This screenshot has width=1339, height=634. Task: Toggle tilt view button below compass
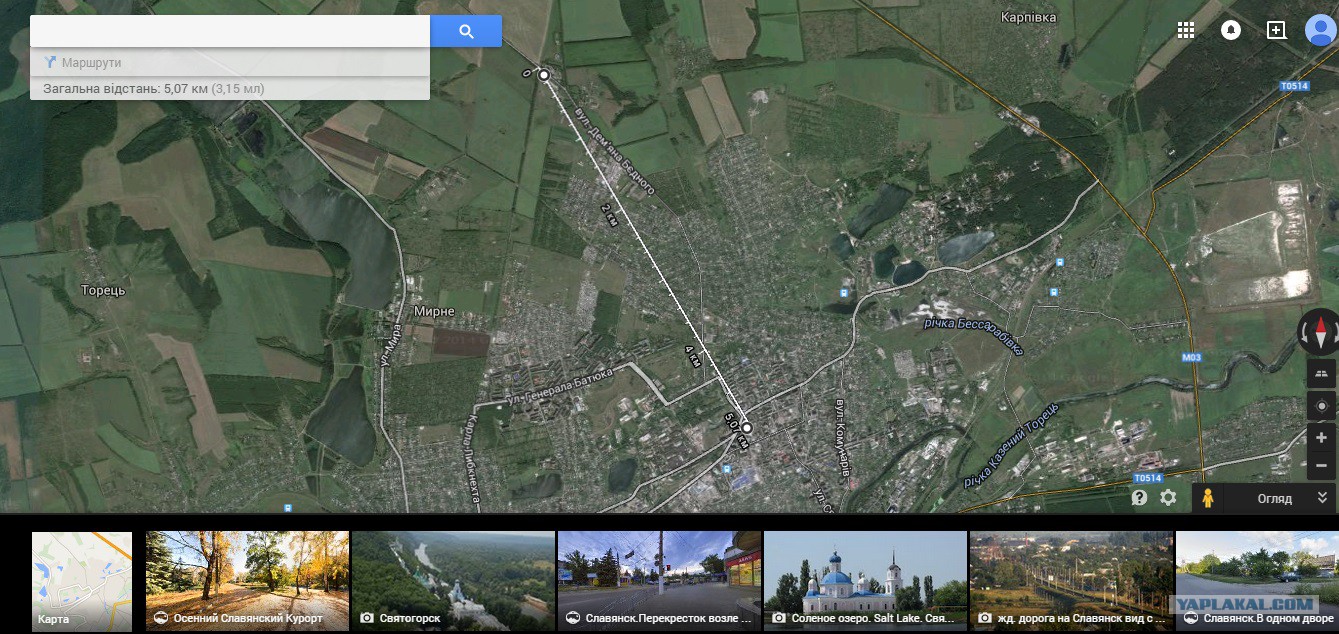pyautogui.click(x=1322, y=373)
